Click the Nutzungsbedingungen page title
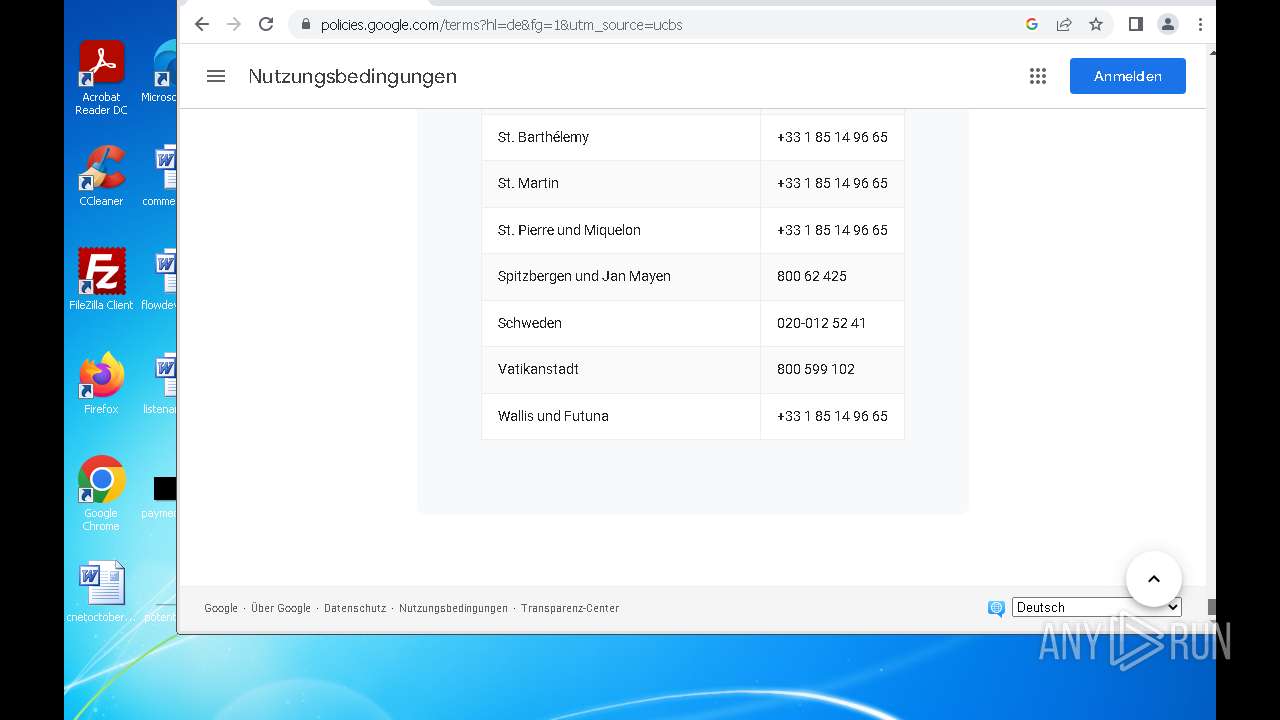This screenshot has width=1280, height=720. coord(352,76)
